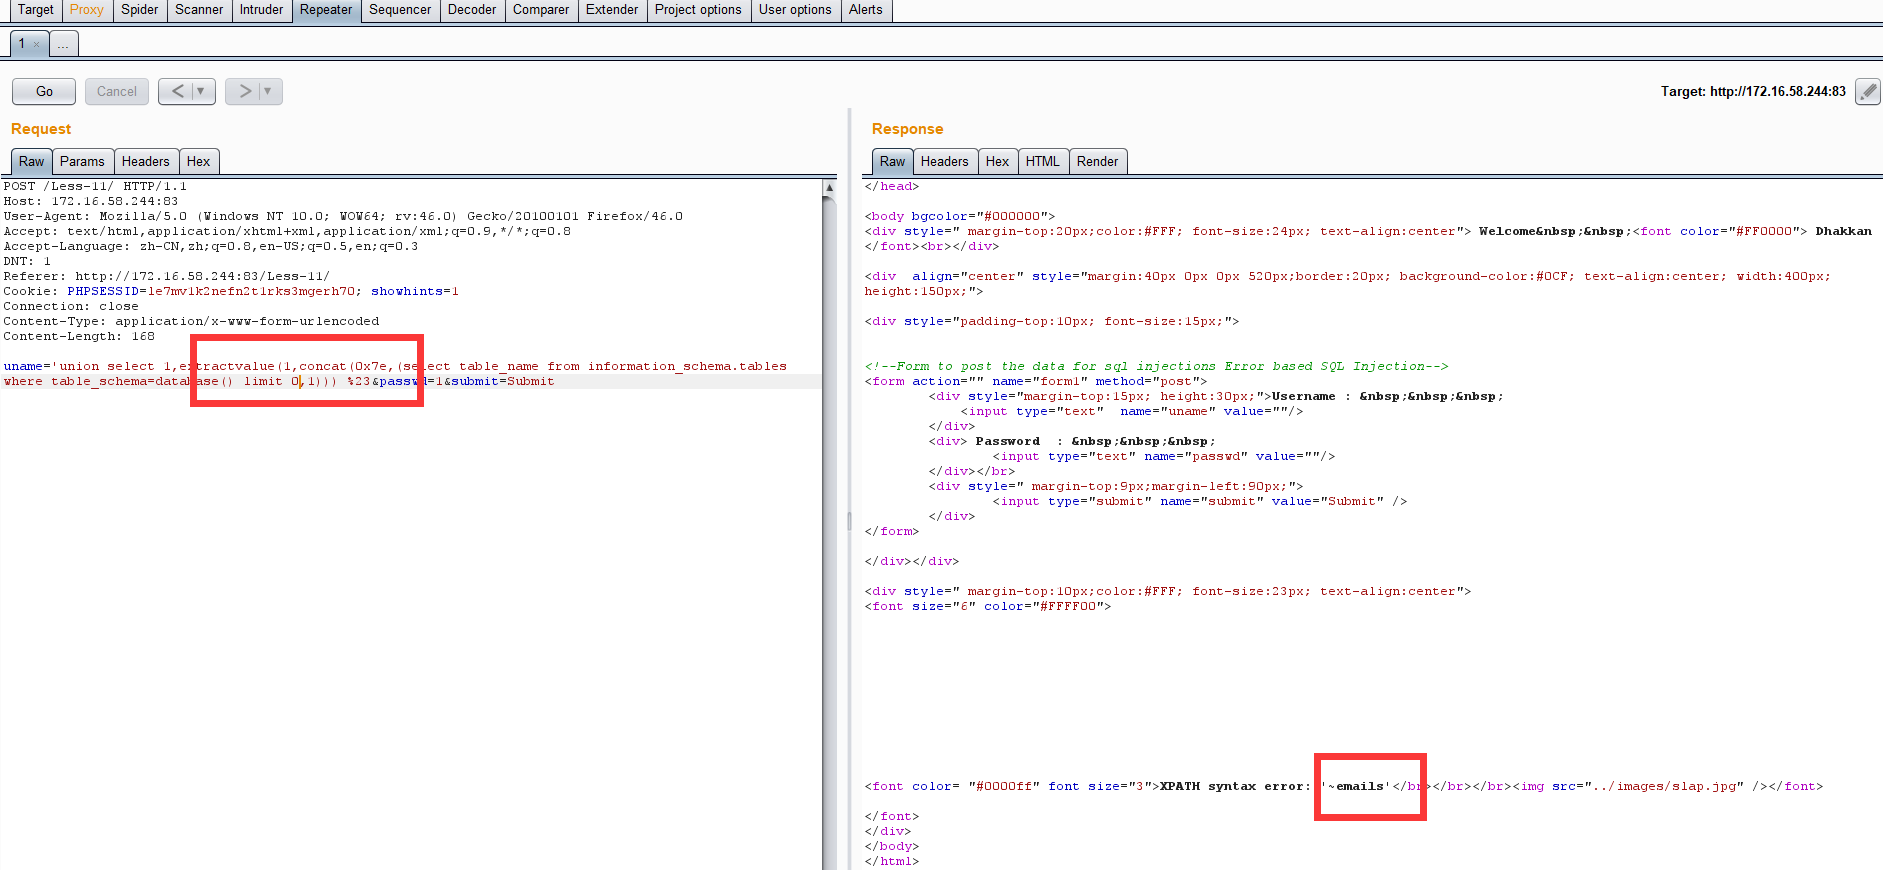The width and height of the screenshot is (1883, 870).
Task: Click the Target: http://172.16.58.244:83 label
Action: [1753, 91]
